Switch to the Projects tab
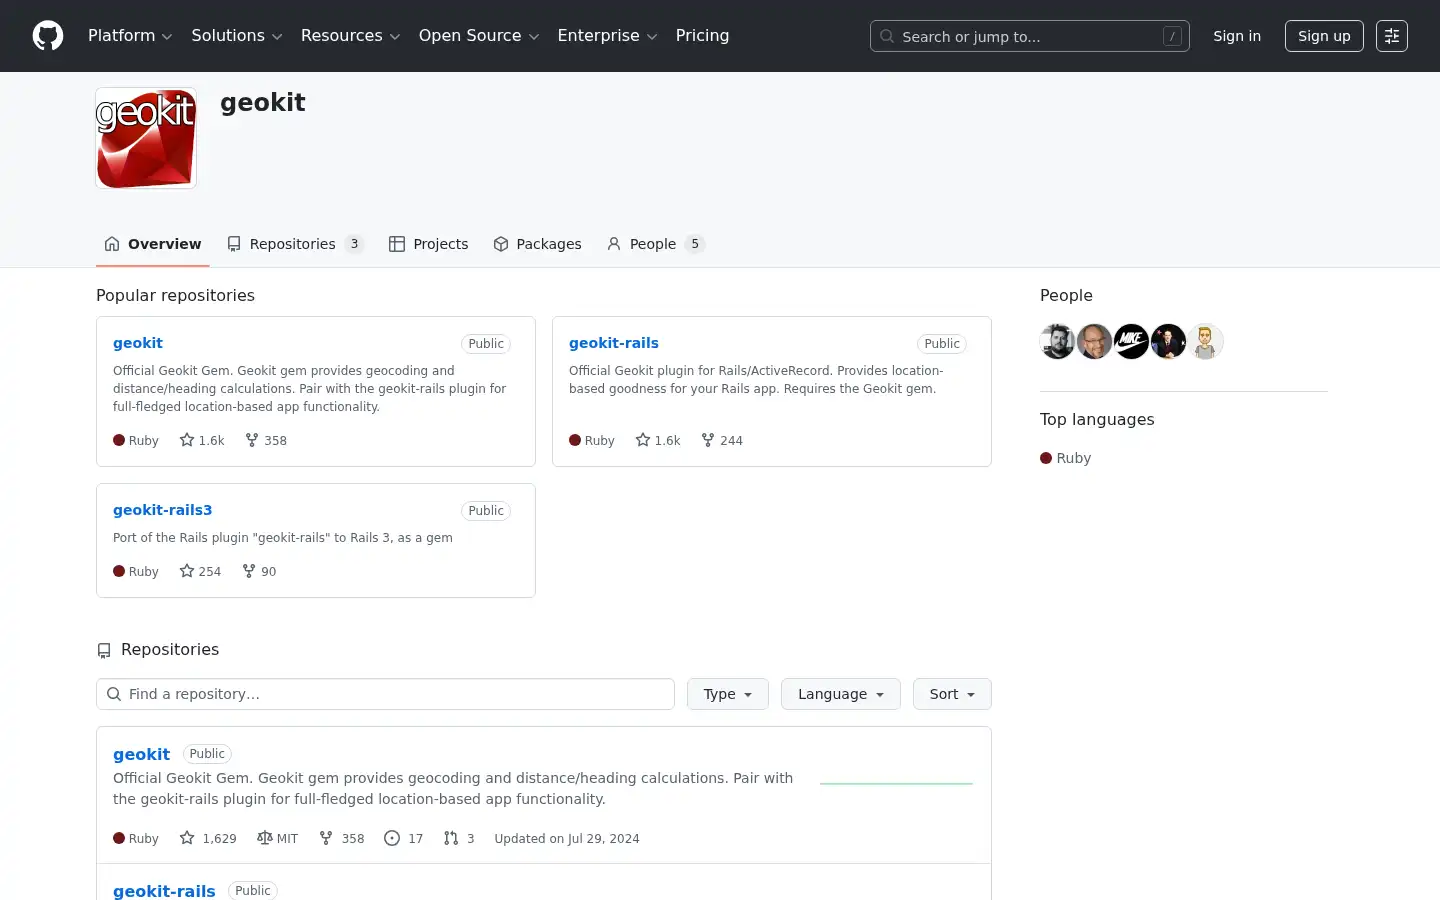Image resolution: width=1440 pixels, height=900 pixels. [429, 244]
